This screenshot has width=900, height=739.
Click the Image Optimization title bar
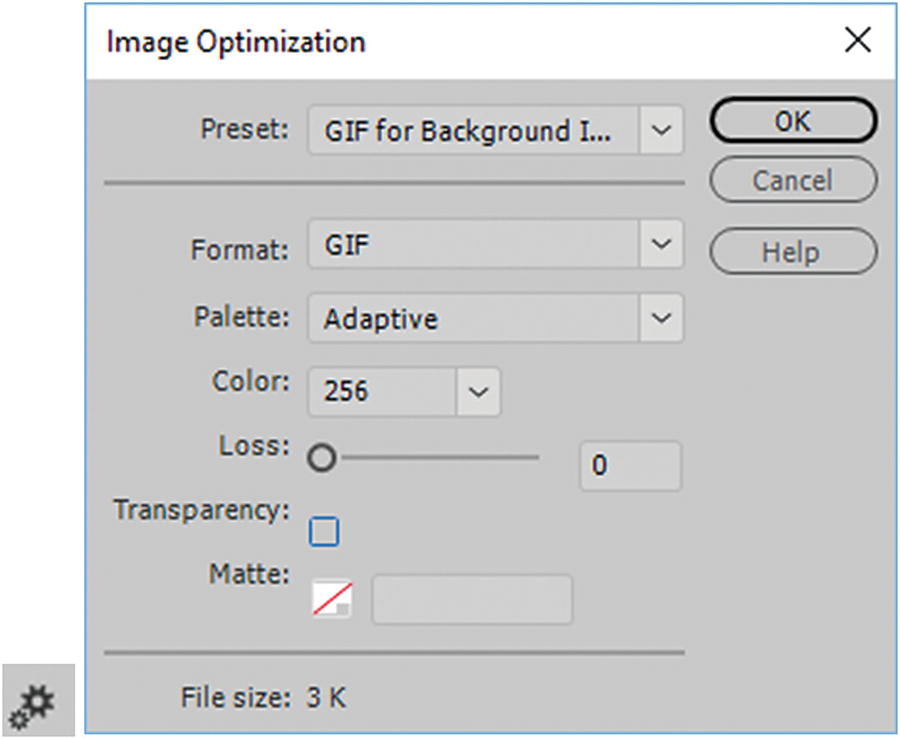point(235,42)
